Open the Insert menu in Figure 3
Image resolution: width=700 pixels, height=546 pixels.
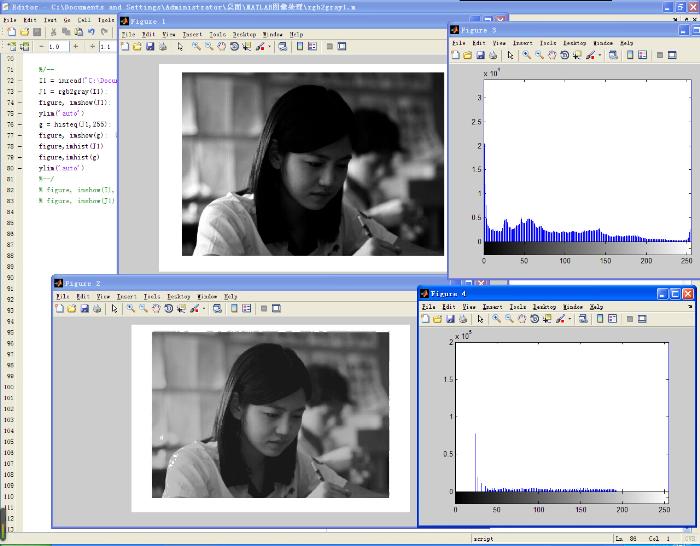pyautogui.click(x=523, y=43)
